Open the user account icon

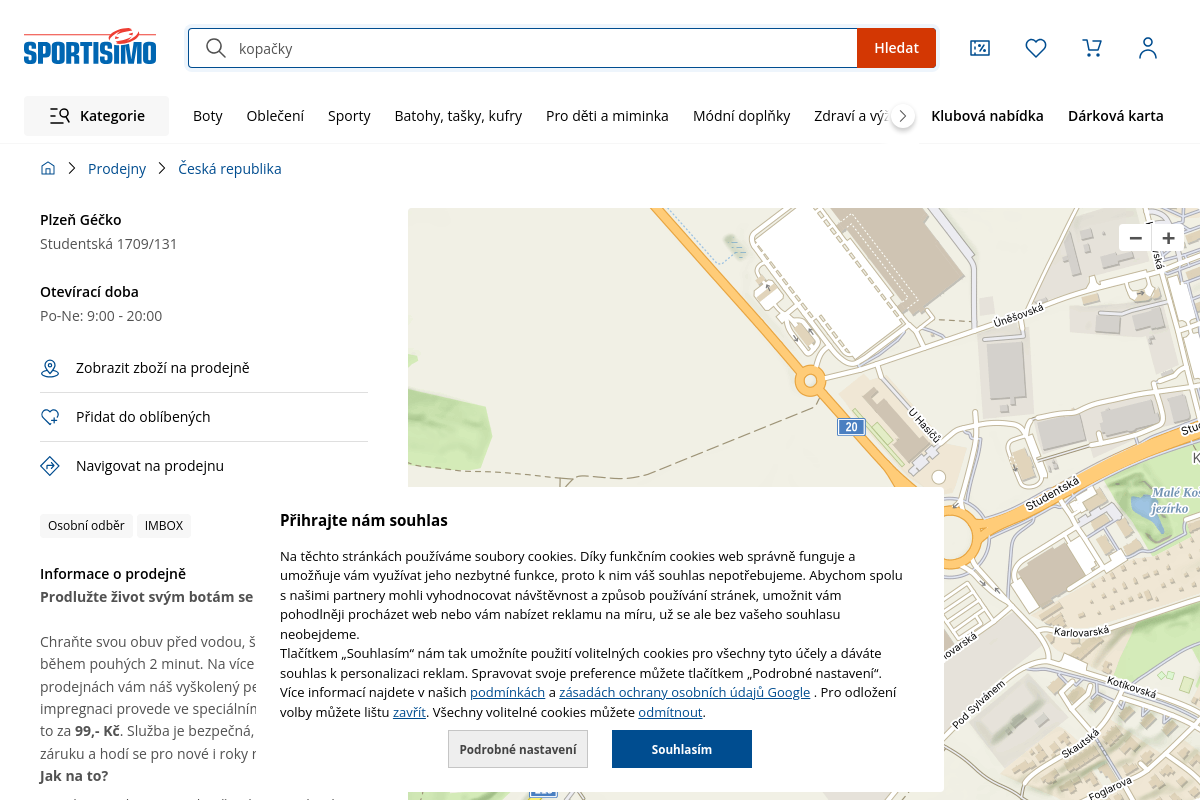coord(1148,48)
